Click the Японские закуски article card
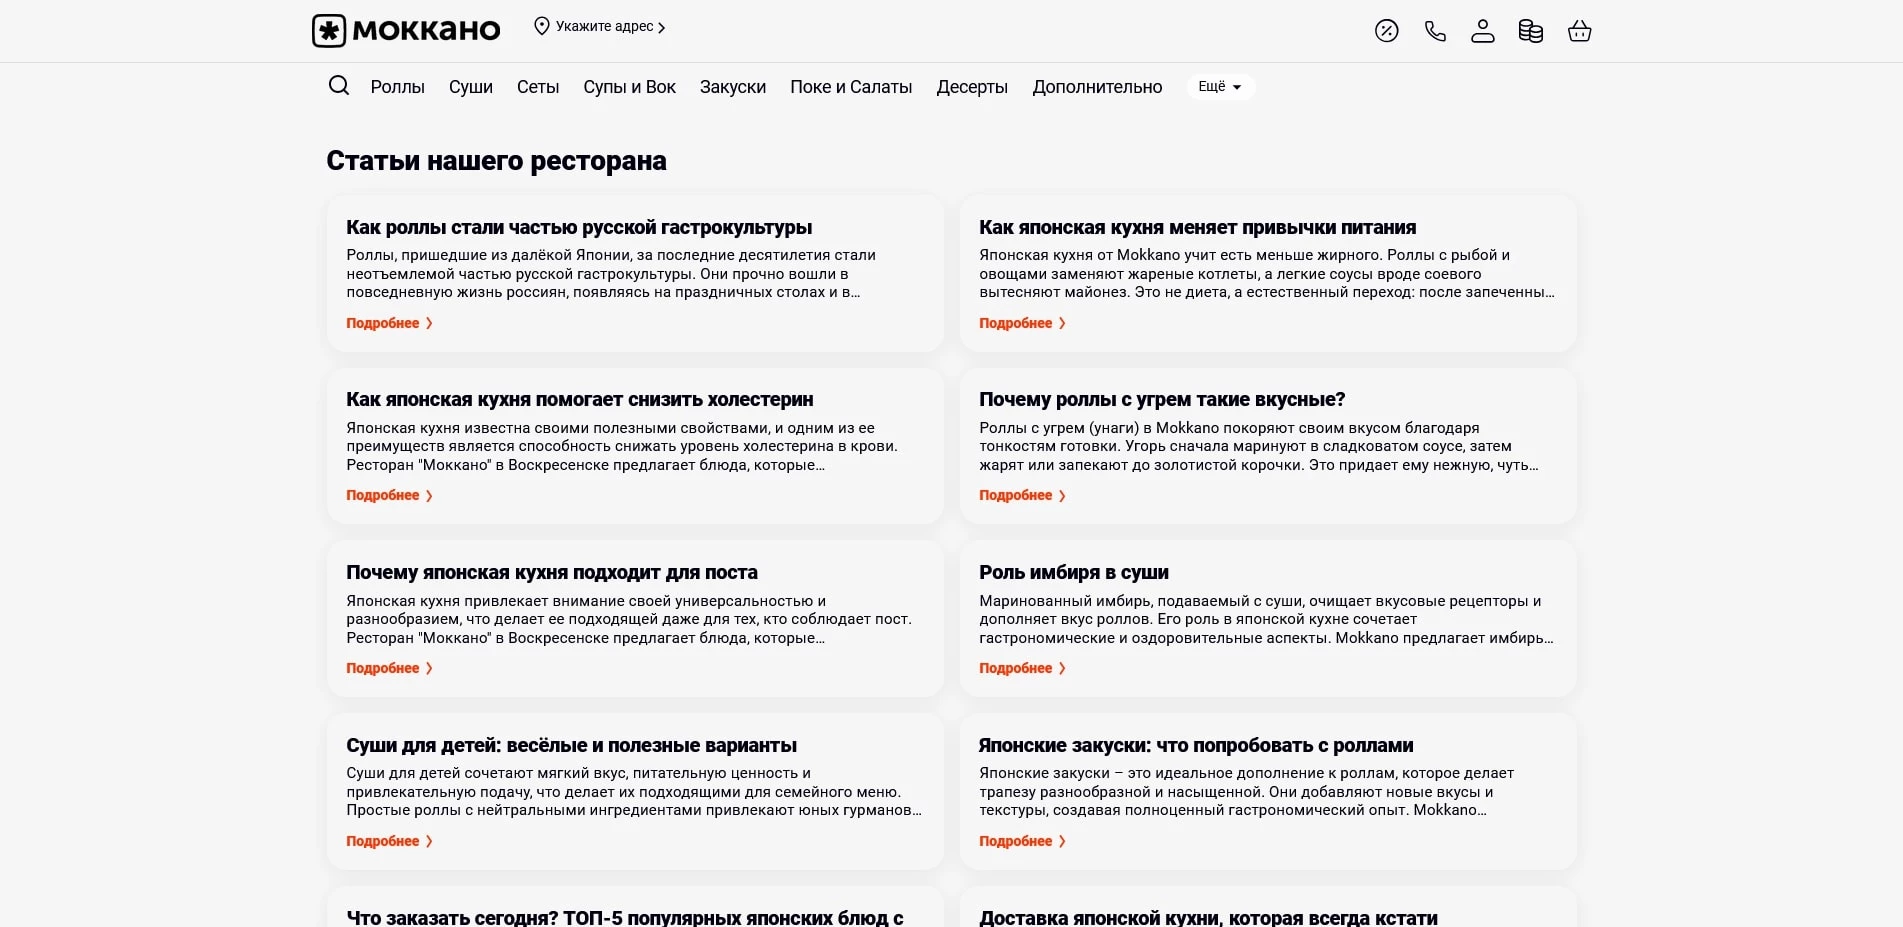This screenshot has height=927, width=1903. 1267,790
